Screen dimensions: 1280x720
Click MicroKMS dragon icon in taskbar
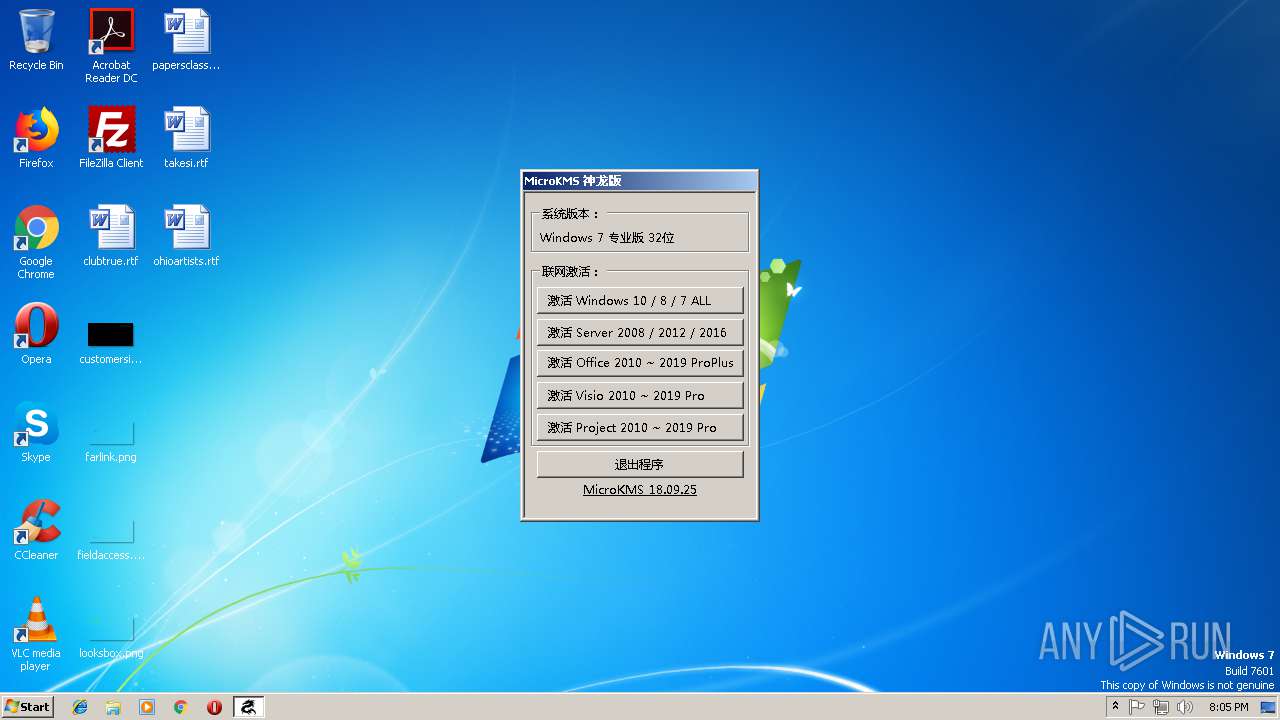[x=248, y=707]
